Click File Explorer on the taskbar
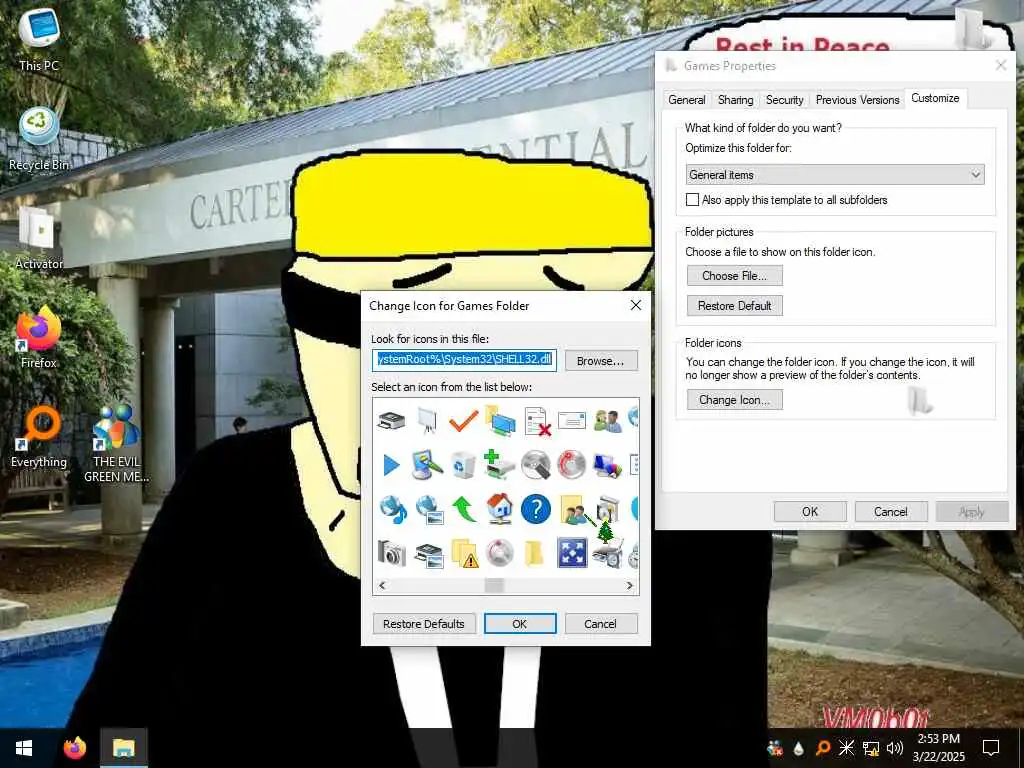The width and height of the screenshot is (1024, 768). (123, 748)
